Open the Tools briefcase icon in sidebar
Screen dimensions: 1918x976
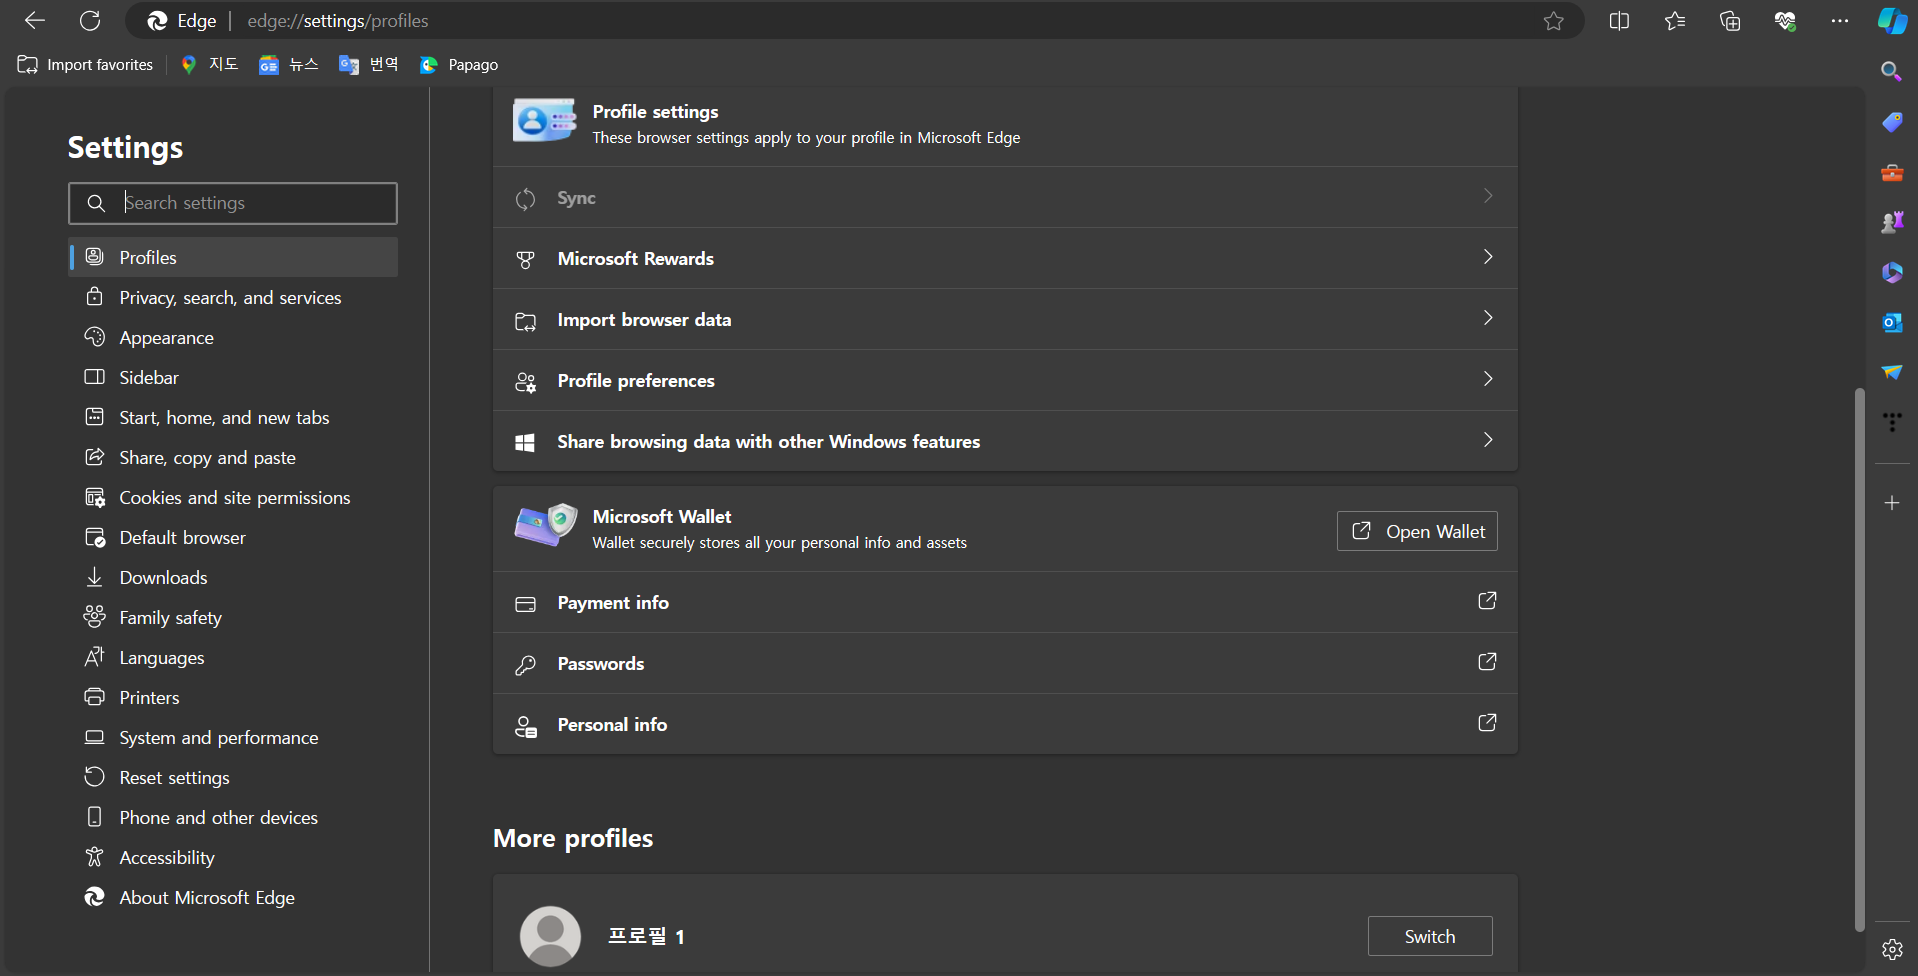1891,172
